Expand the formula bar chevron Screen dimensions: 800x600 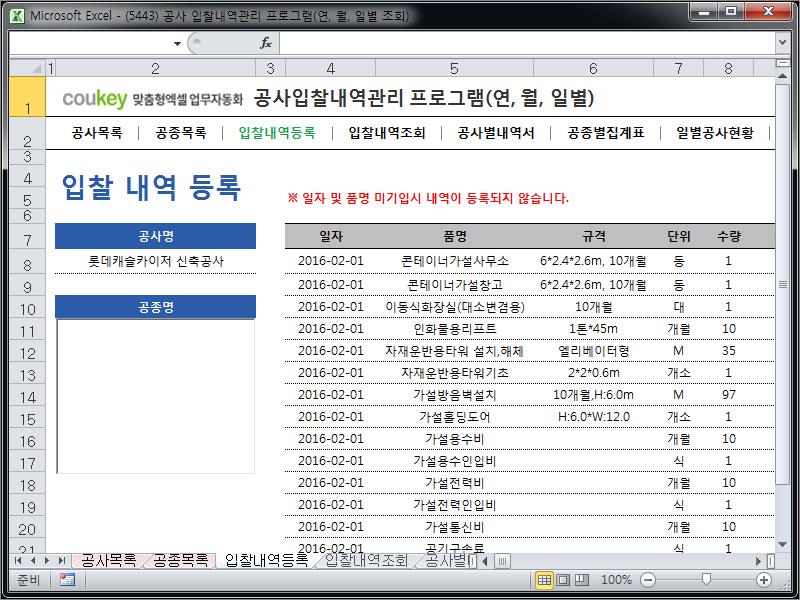coord(782,43)
